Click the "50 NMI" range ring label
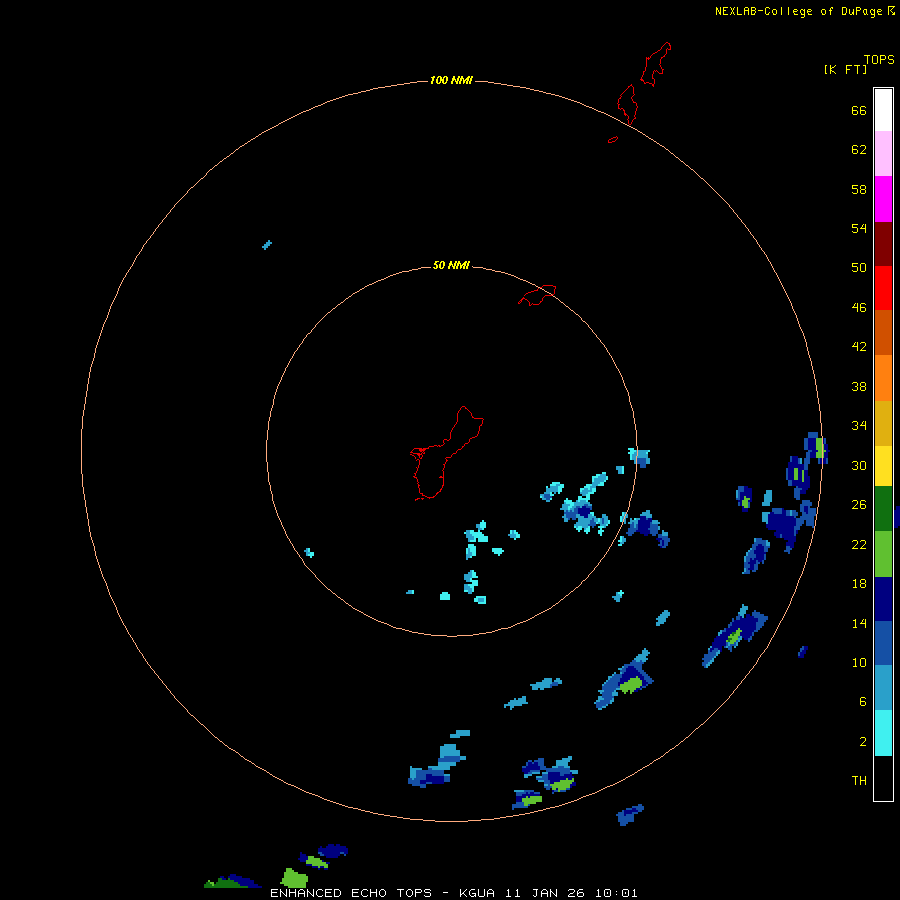 click(x=451, y=265)
